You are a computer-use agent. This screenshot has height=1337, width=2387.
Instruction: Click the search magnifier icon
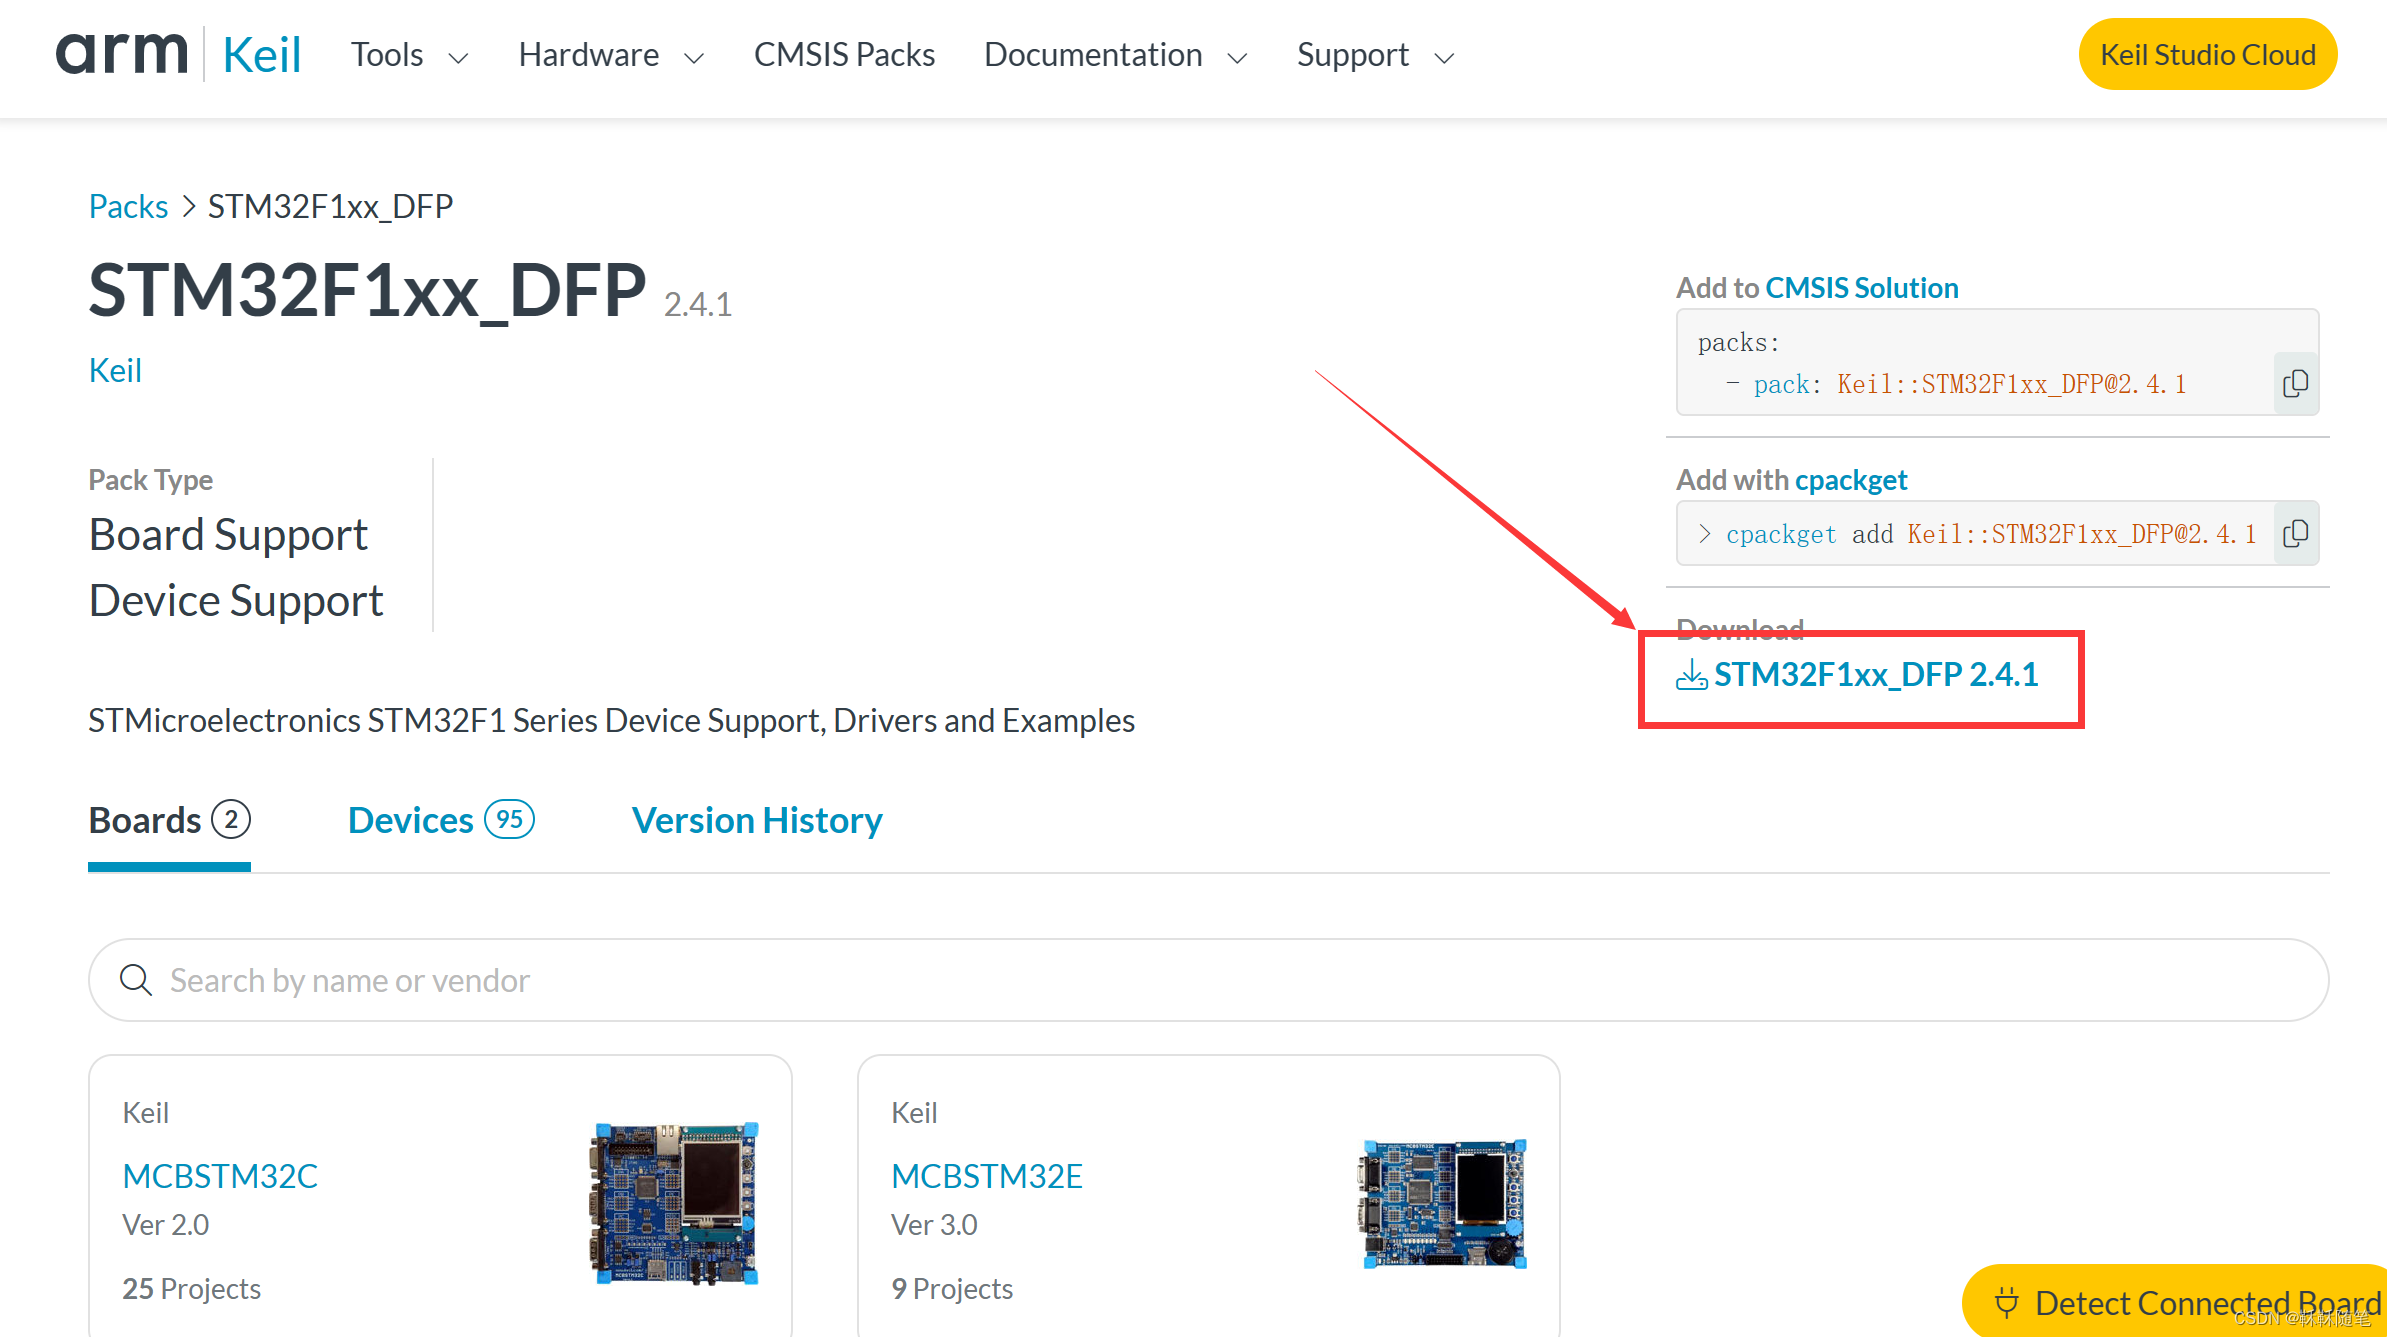pyautogui.click(x=136, y=980)
